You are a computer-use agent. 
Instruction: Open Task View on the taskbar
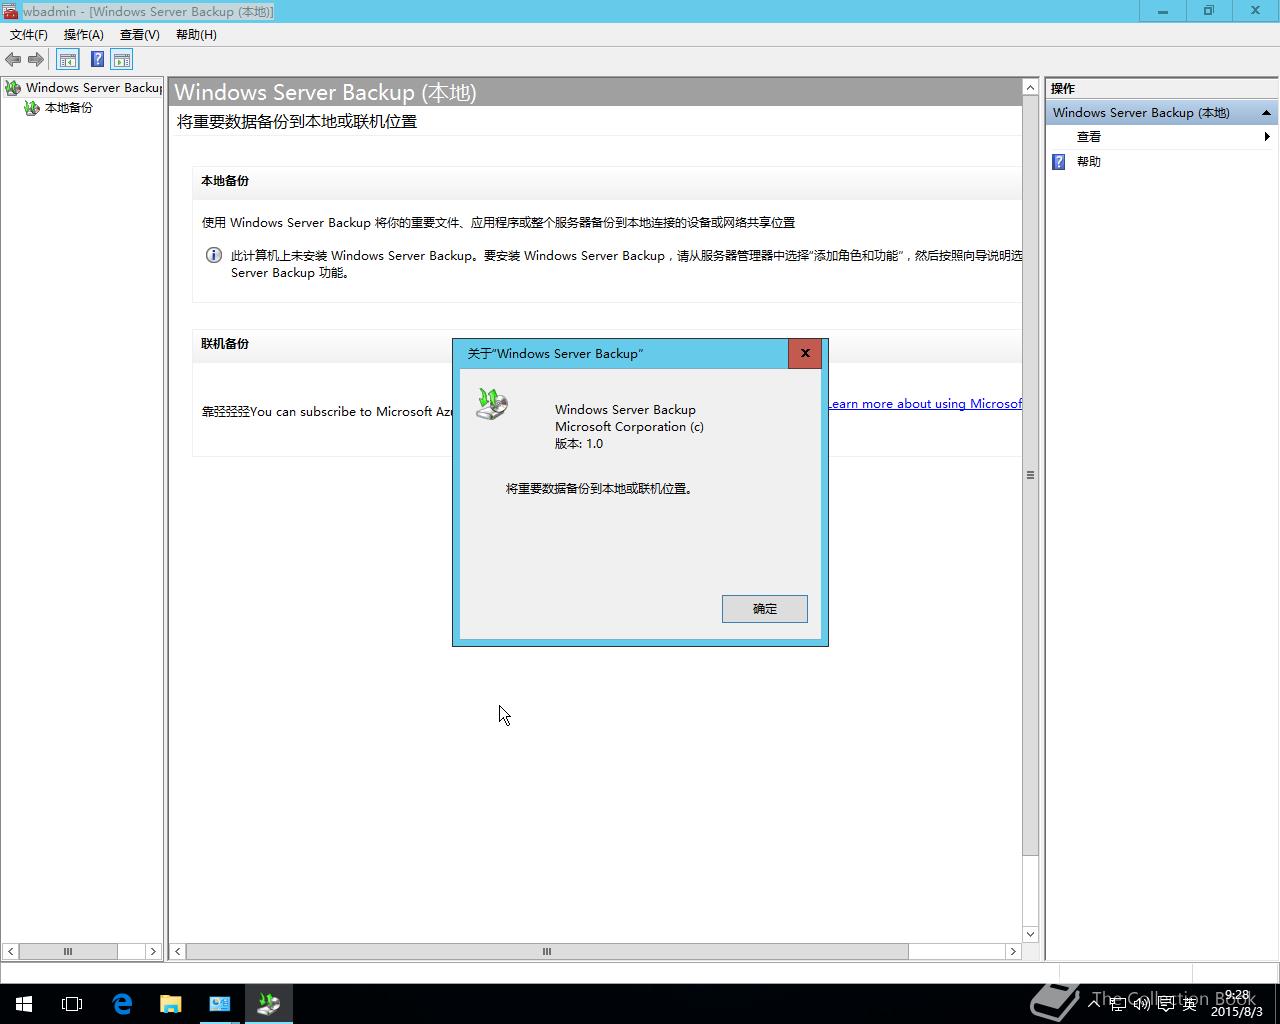72,1004
